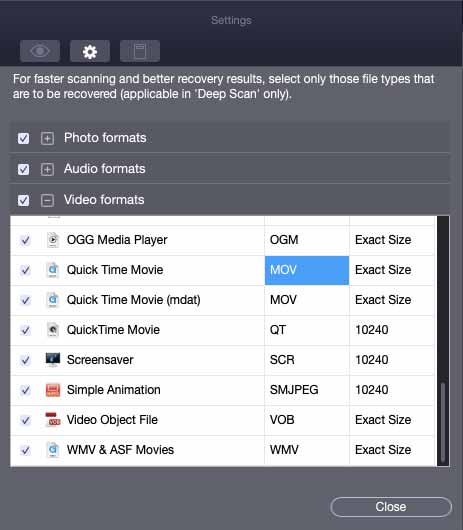Click the Close button
The height and width of the screenshot is (530, 463).
(391, 507)
